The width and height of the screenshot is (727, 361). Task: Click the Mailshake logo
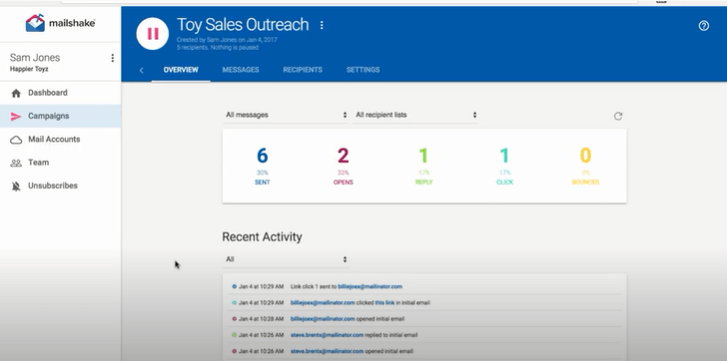(60, 23)
